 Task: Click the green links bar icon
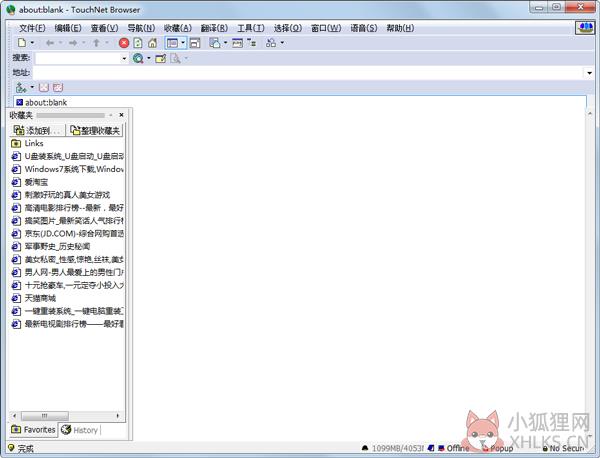click(21, 88)
